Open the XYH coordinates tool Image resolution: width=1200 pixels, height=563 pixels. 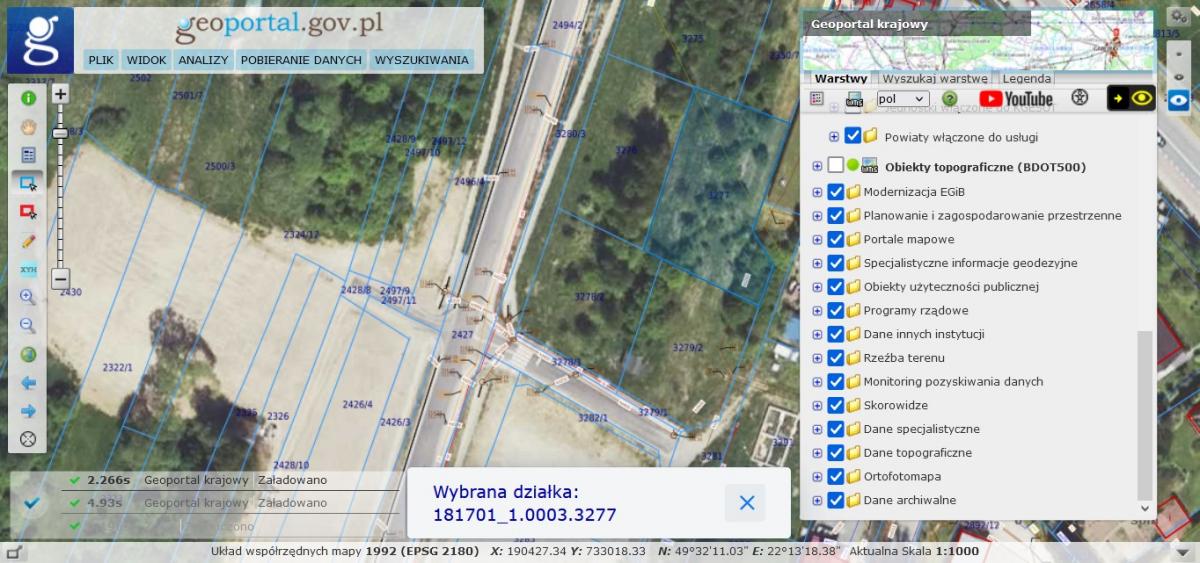tap(28, 269)
